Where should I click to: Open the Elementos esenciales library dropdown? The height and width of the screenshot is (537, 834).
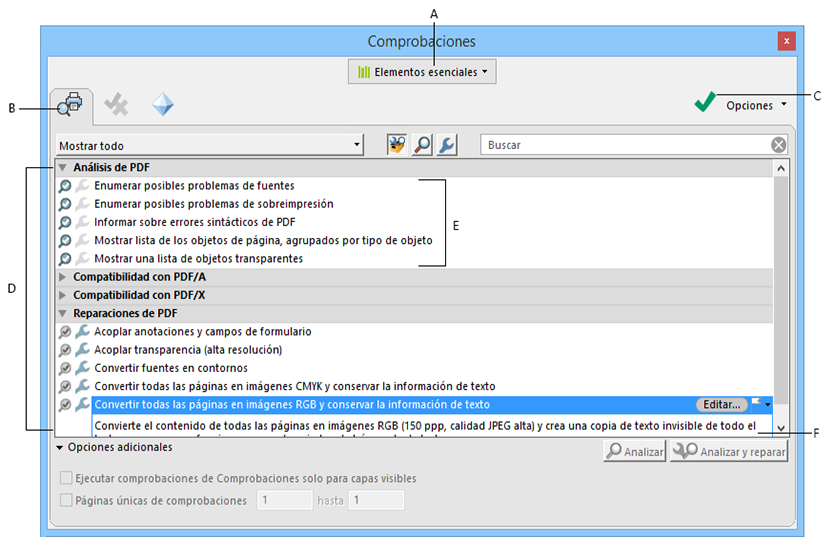422,72
